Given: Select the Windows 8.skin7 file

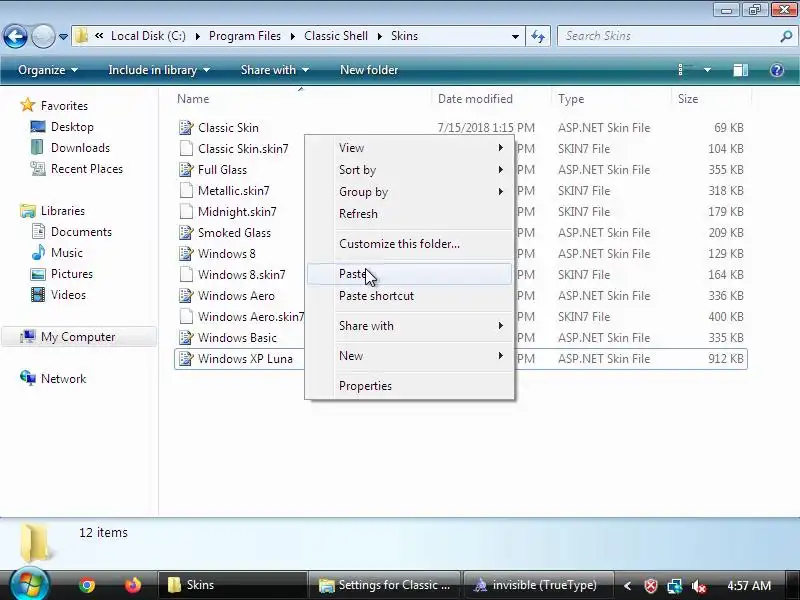Looking at the screenshot, I should coord(242,274).
